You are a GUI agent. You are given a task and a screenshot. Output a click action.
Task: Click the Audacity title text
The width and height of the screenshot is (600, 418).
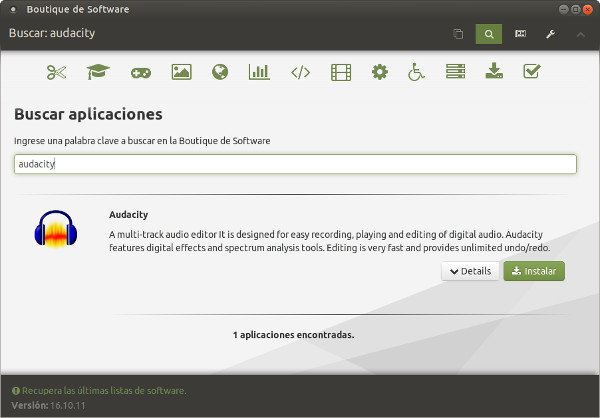pos(129,215)
